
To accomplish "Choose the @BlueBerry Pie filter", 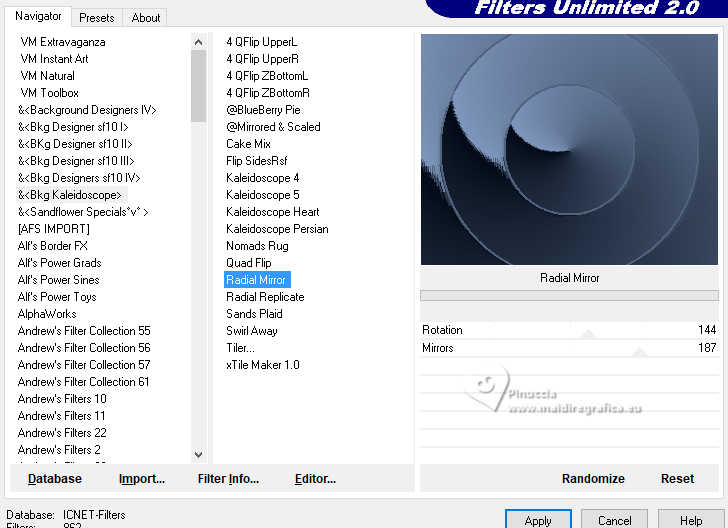I will 263,110.
